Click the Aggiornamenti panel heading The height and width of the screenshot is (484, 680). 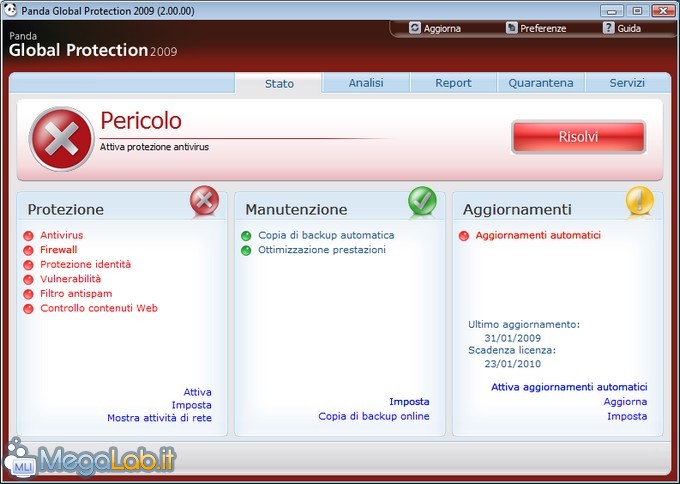[x=517, y=209]
